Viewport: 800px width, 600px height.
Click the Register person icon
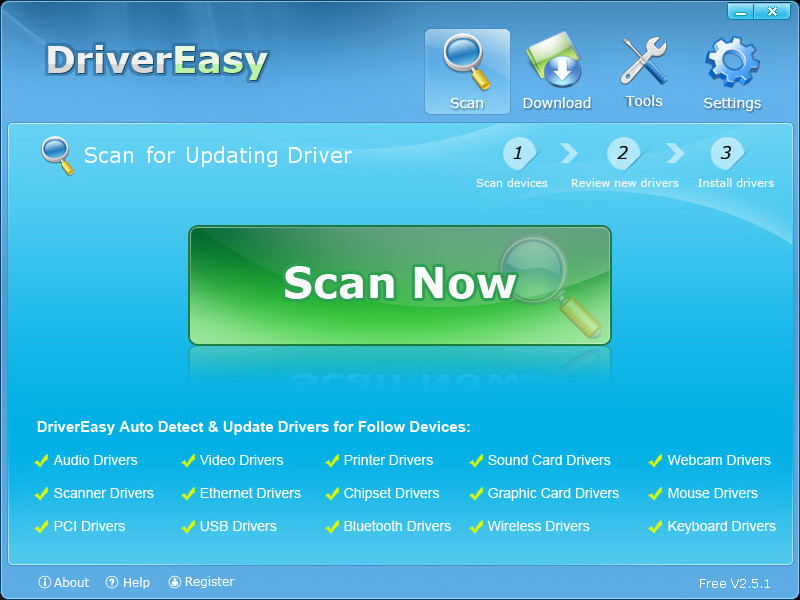point(174,582)
